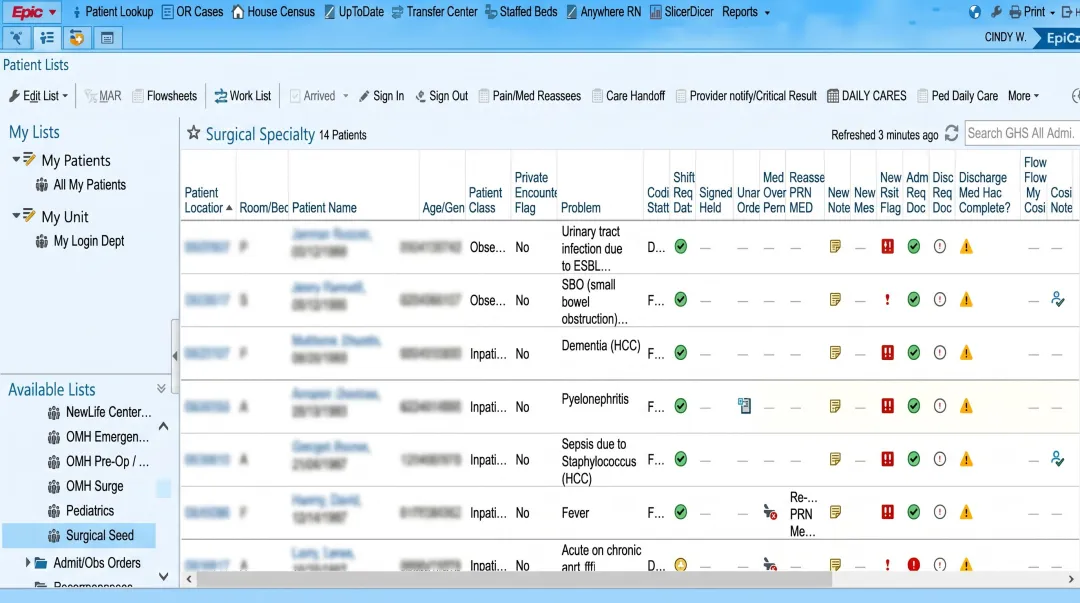The image size is (1080, 603).
Task: Collapse the My Patients tree node
Action: (x=16, y=160)
